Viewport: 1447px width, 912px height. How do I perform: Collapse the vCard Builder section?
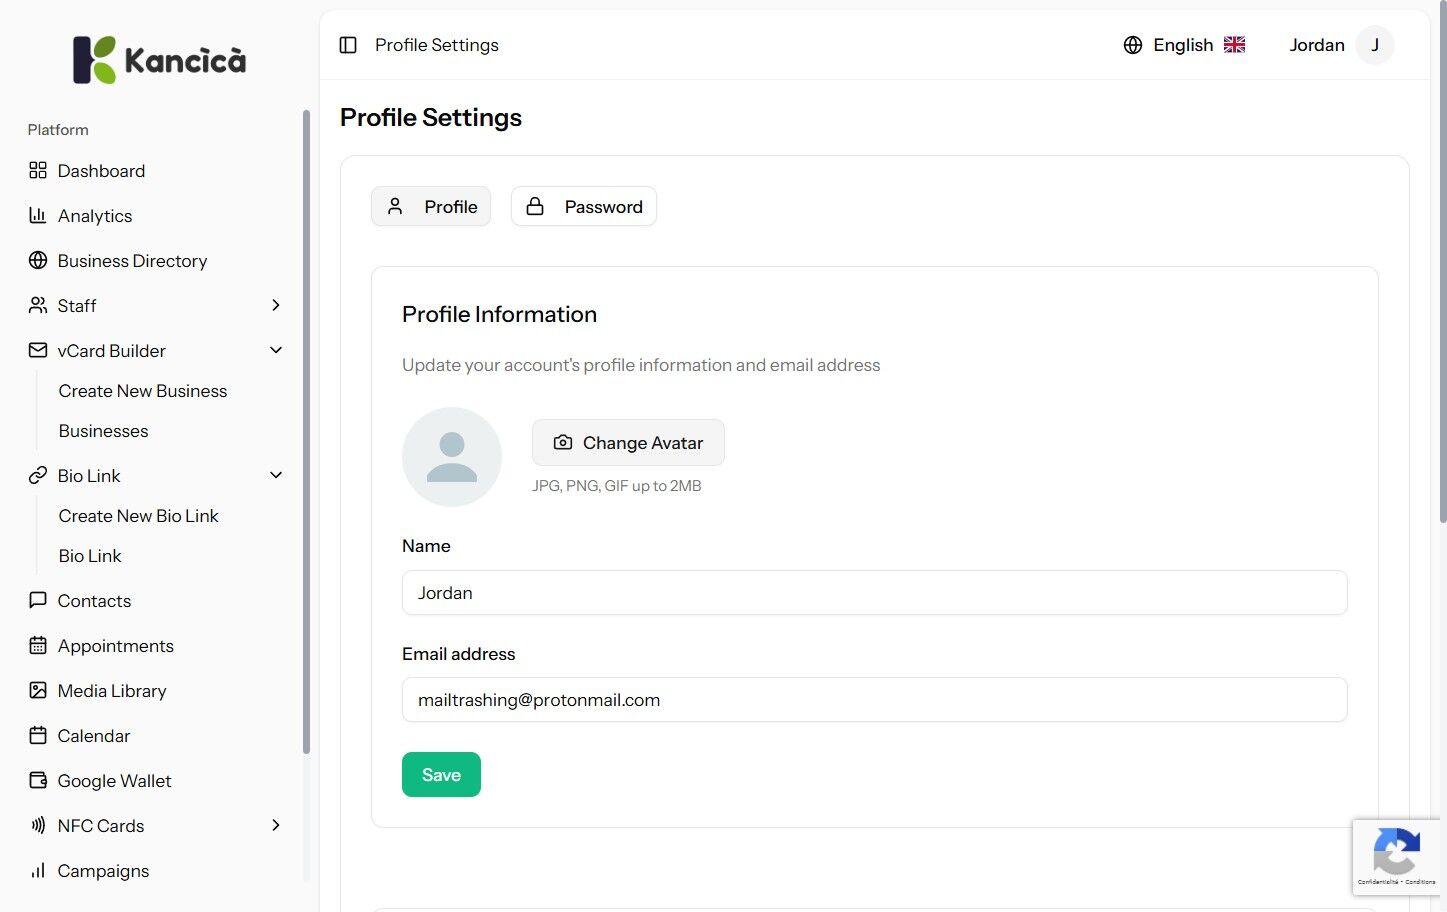(x=276, y=351)
